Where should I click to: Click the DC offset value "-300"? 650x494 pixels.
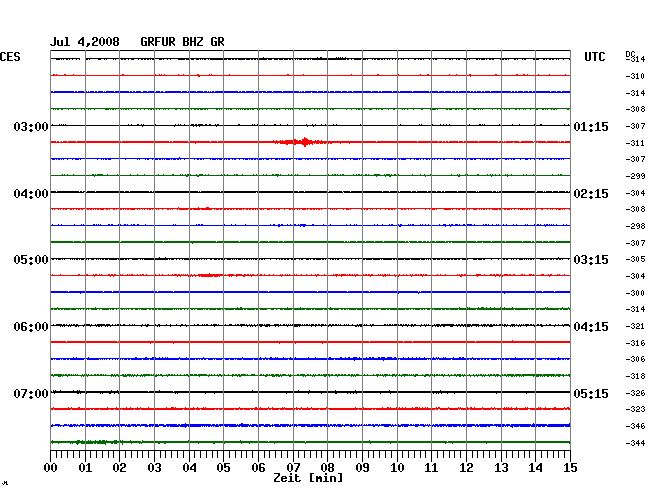tap(635, 293)
